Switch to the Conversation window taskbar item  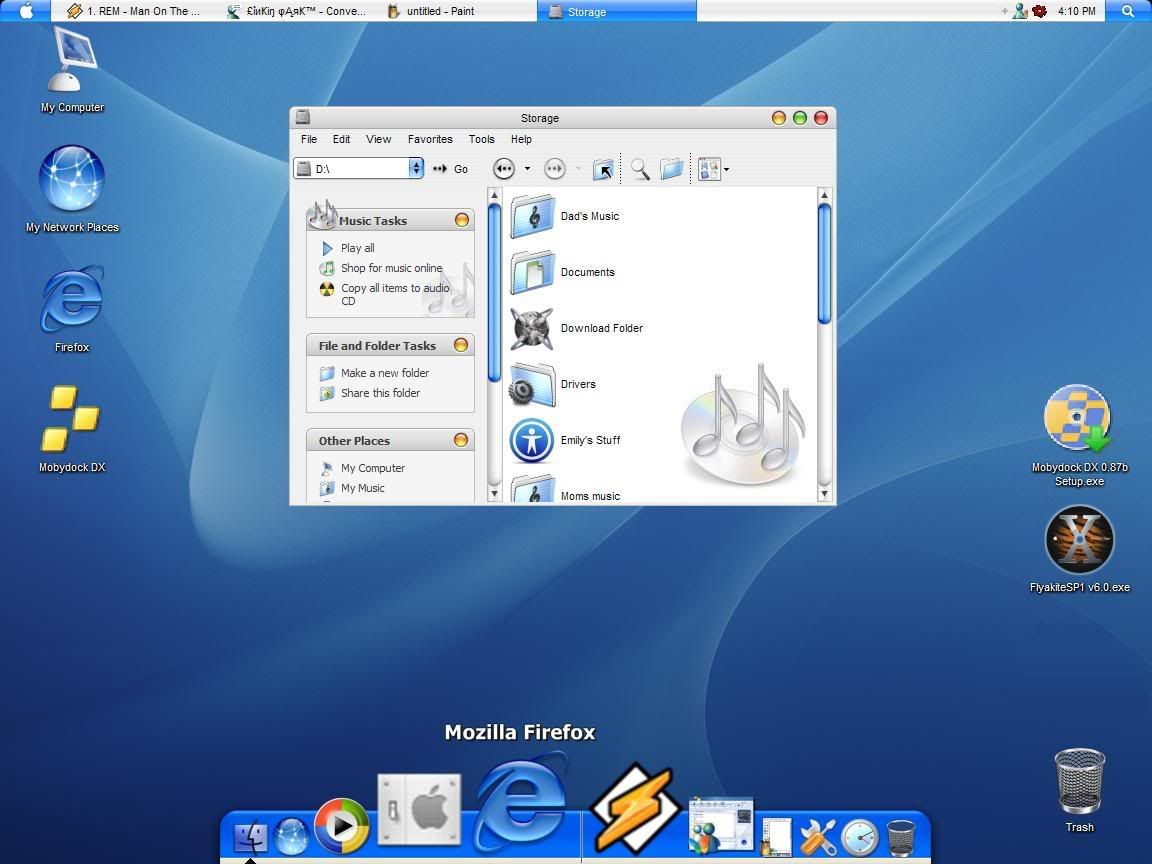point(296,11)
